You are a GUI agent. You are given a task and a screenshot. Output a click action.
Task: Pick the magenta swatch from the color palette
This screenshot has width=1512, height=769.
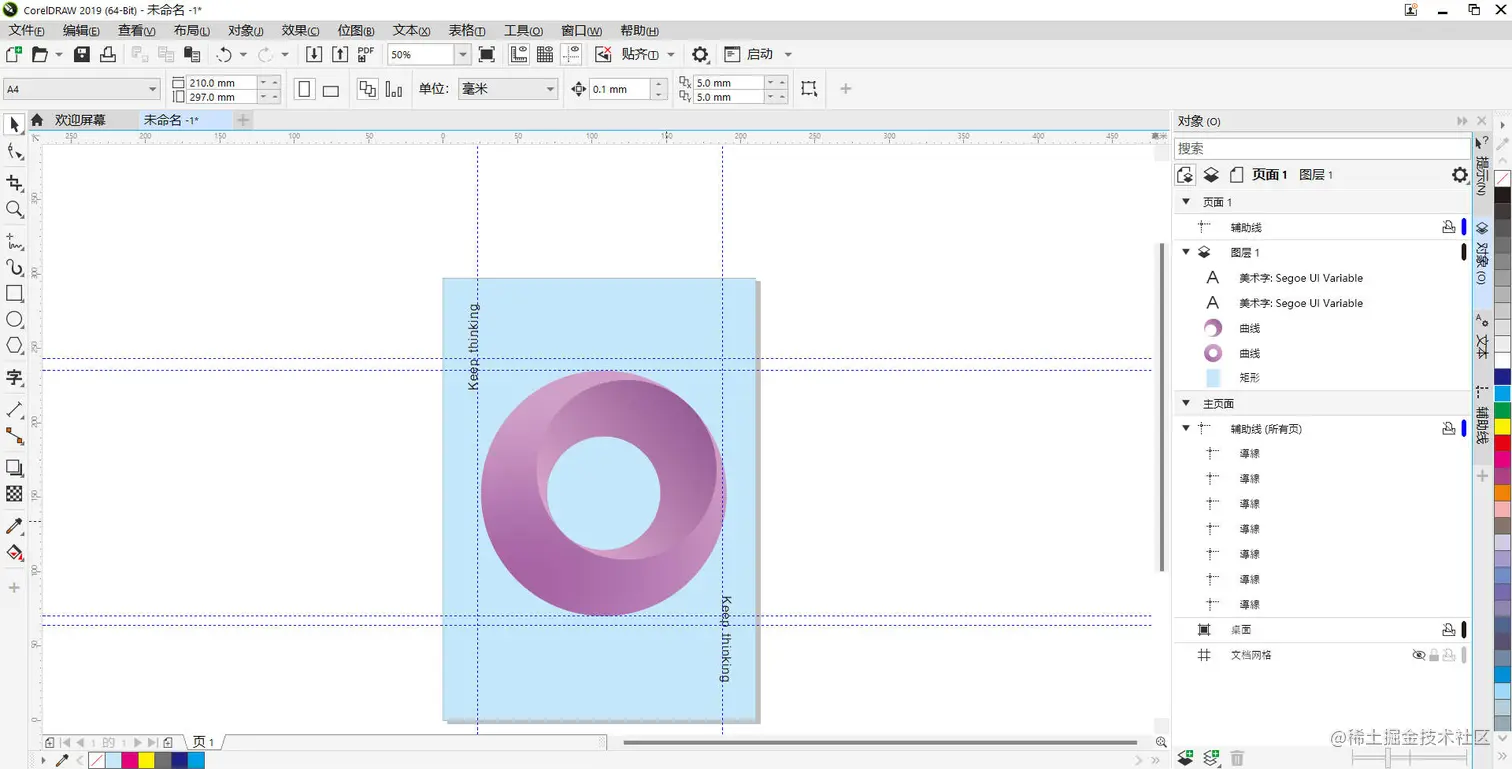pos(132,760)
